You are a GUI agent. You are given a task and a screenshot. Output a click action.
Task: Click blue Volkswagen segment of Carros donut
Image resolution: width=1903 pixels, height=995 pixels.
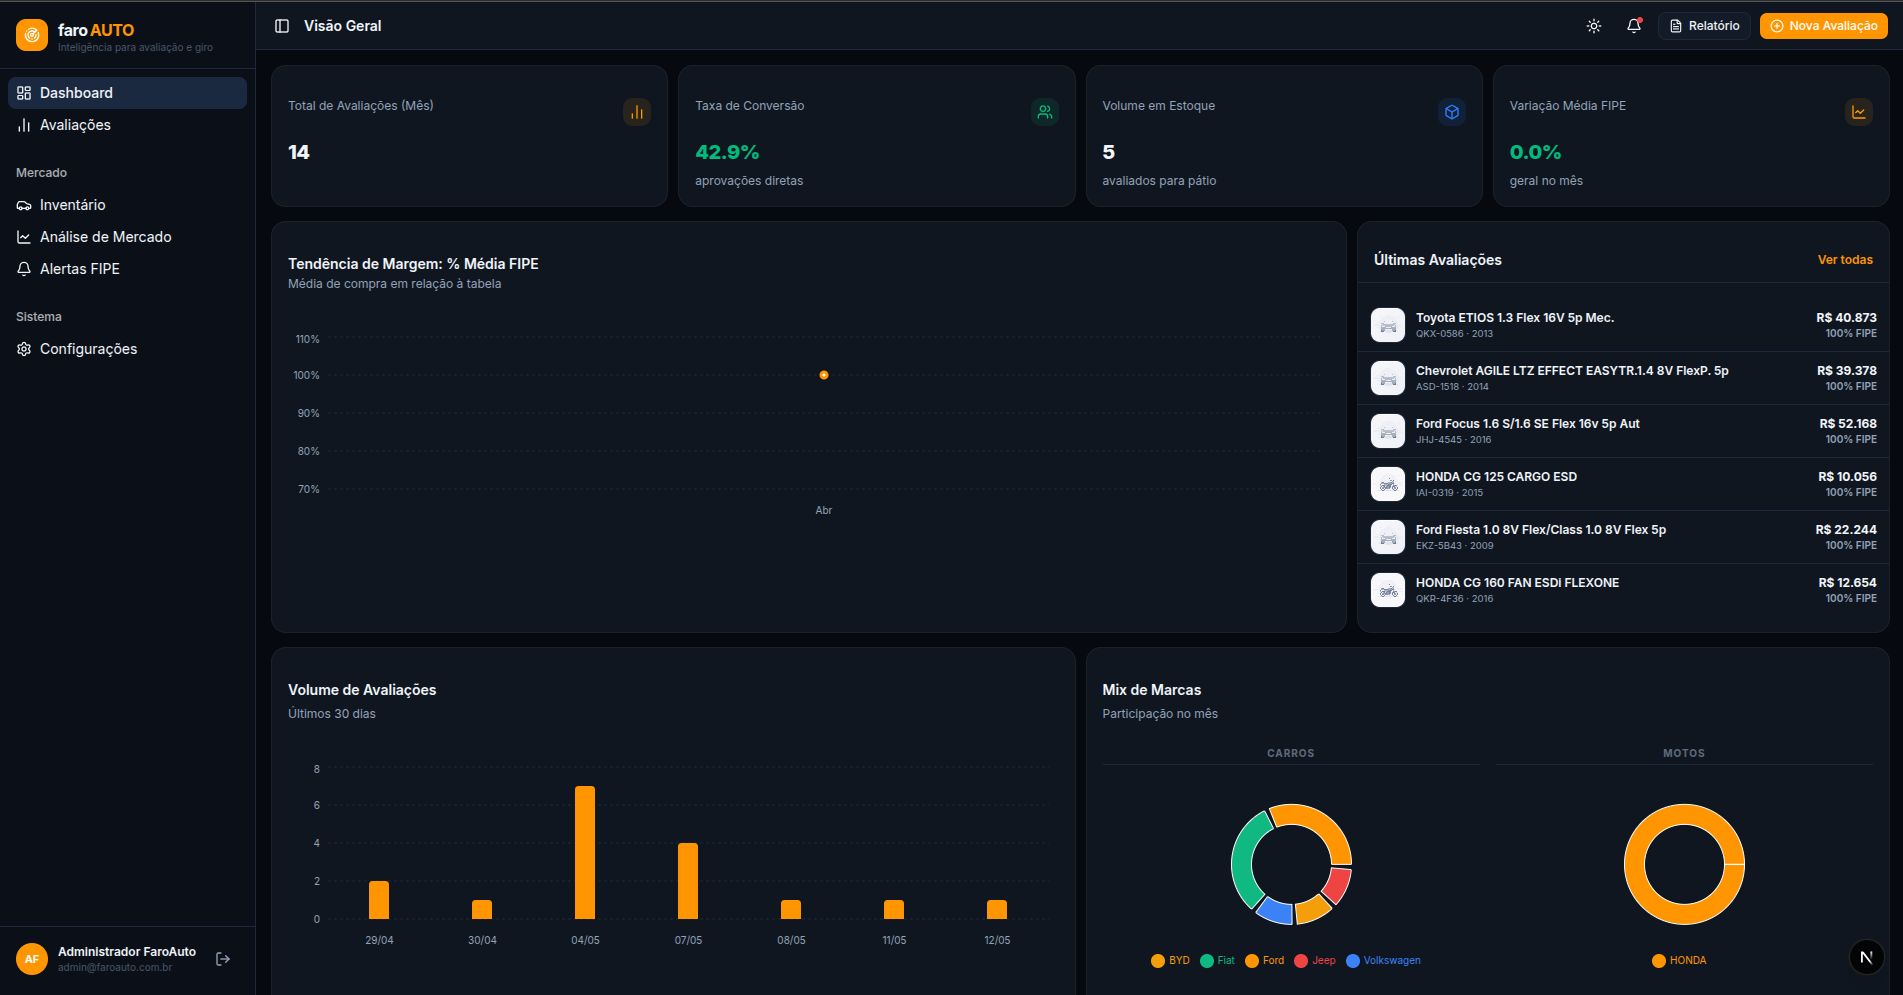point(1275,910)
